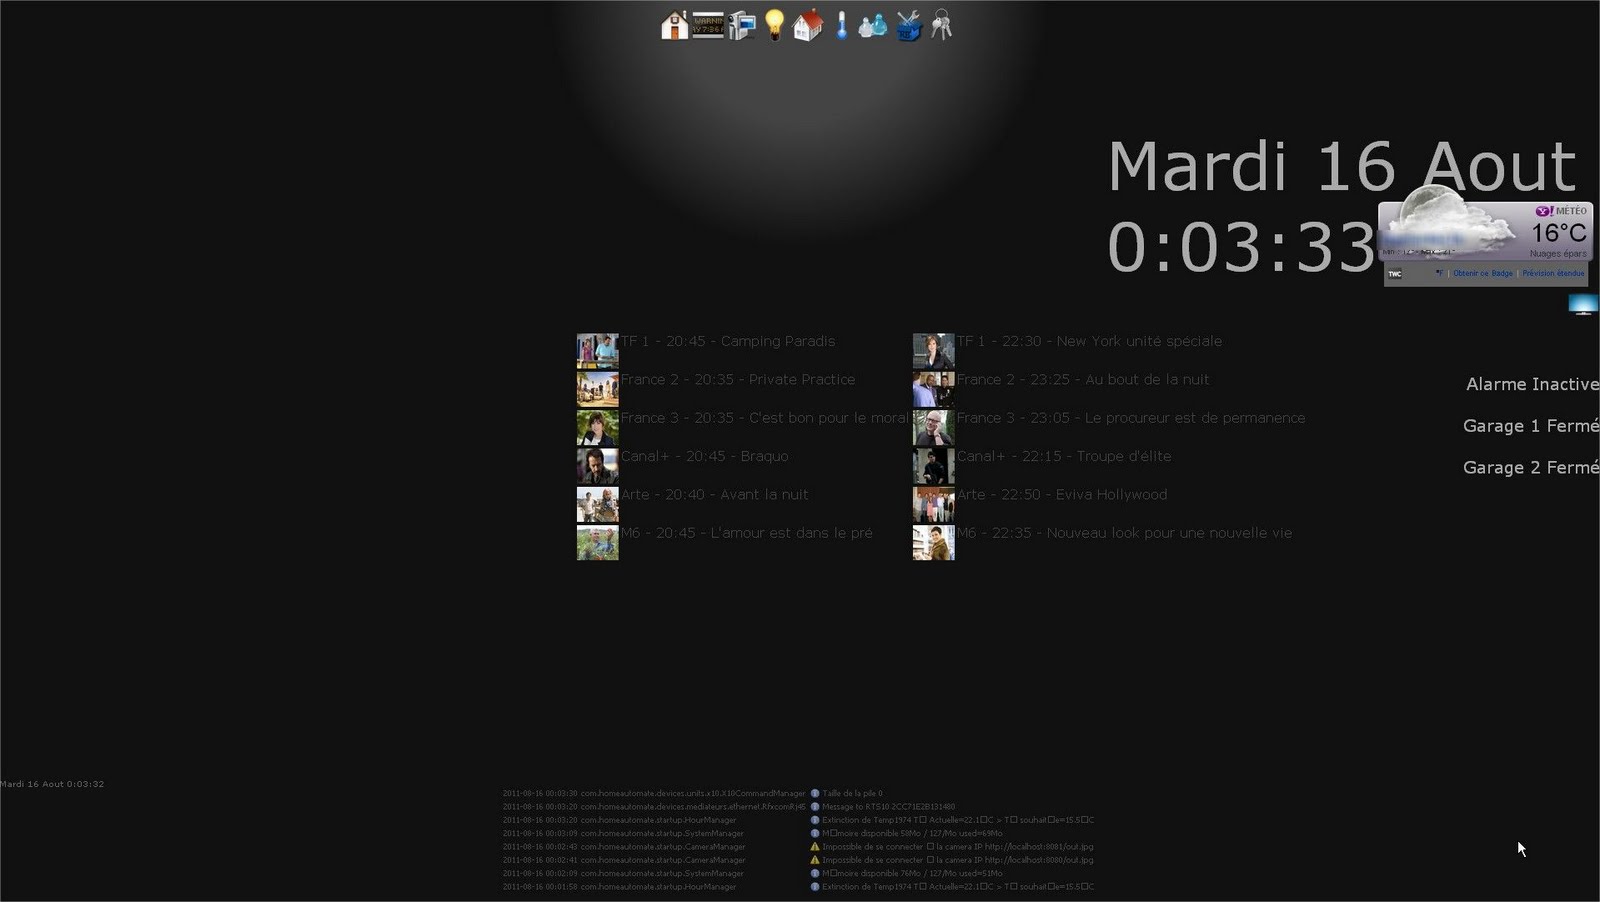
Task: Click the Camping Paradis thumbnail
Action: point(597,351)
